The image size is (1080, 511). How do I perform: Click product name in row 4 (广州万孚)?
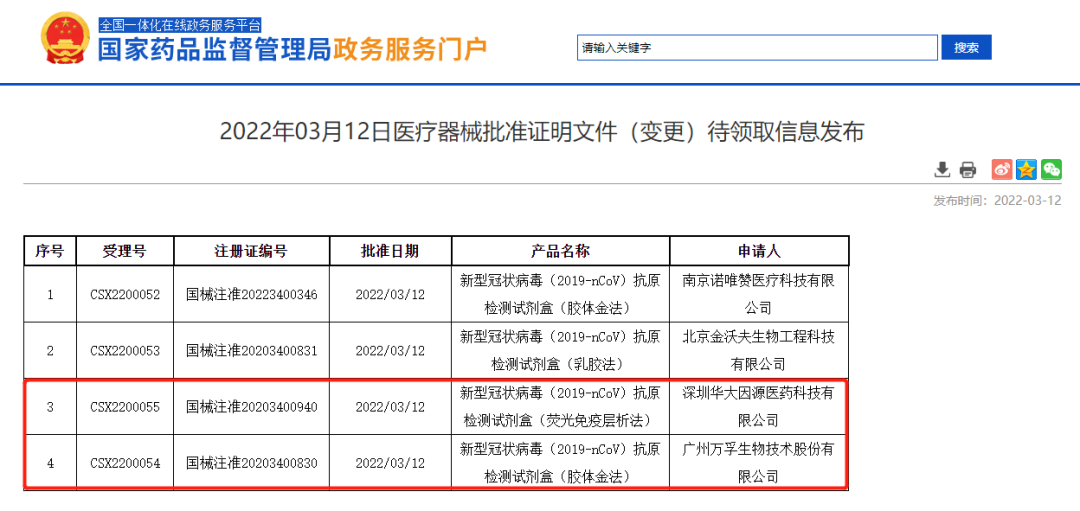560,463
